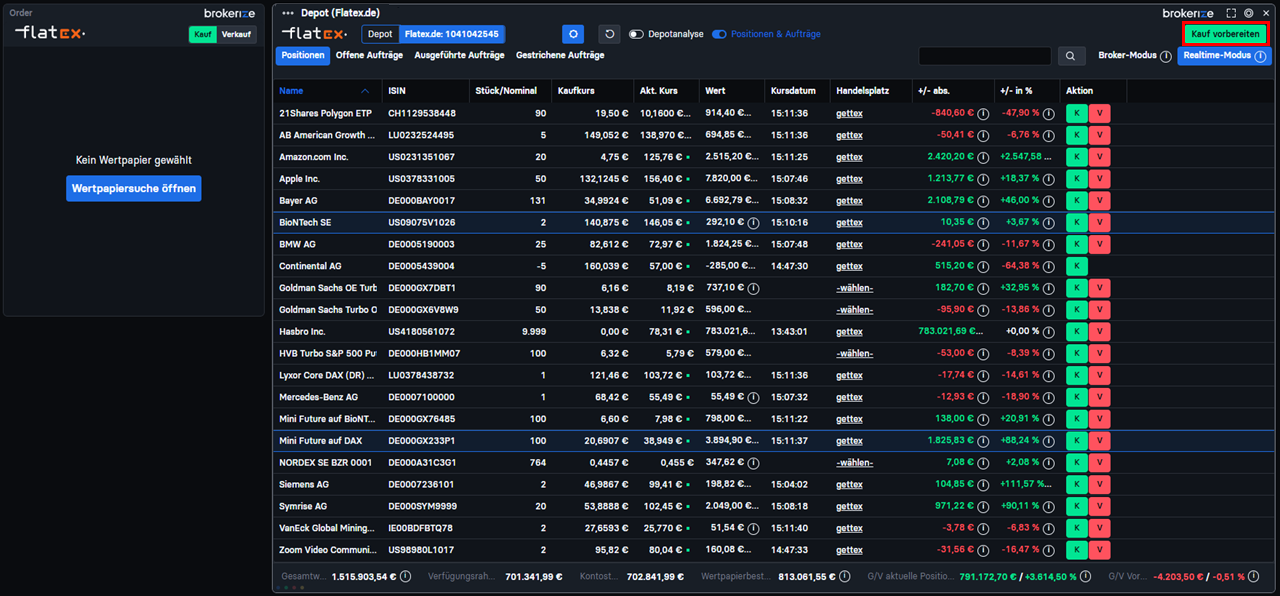
Task: Switch to the Ausgeführte Aufträge tab
Action: tap(460, 56)
